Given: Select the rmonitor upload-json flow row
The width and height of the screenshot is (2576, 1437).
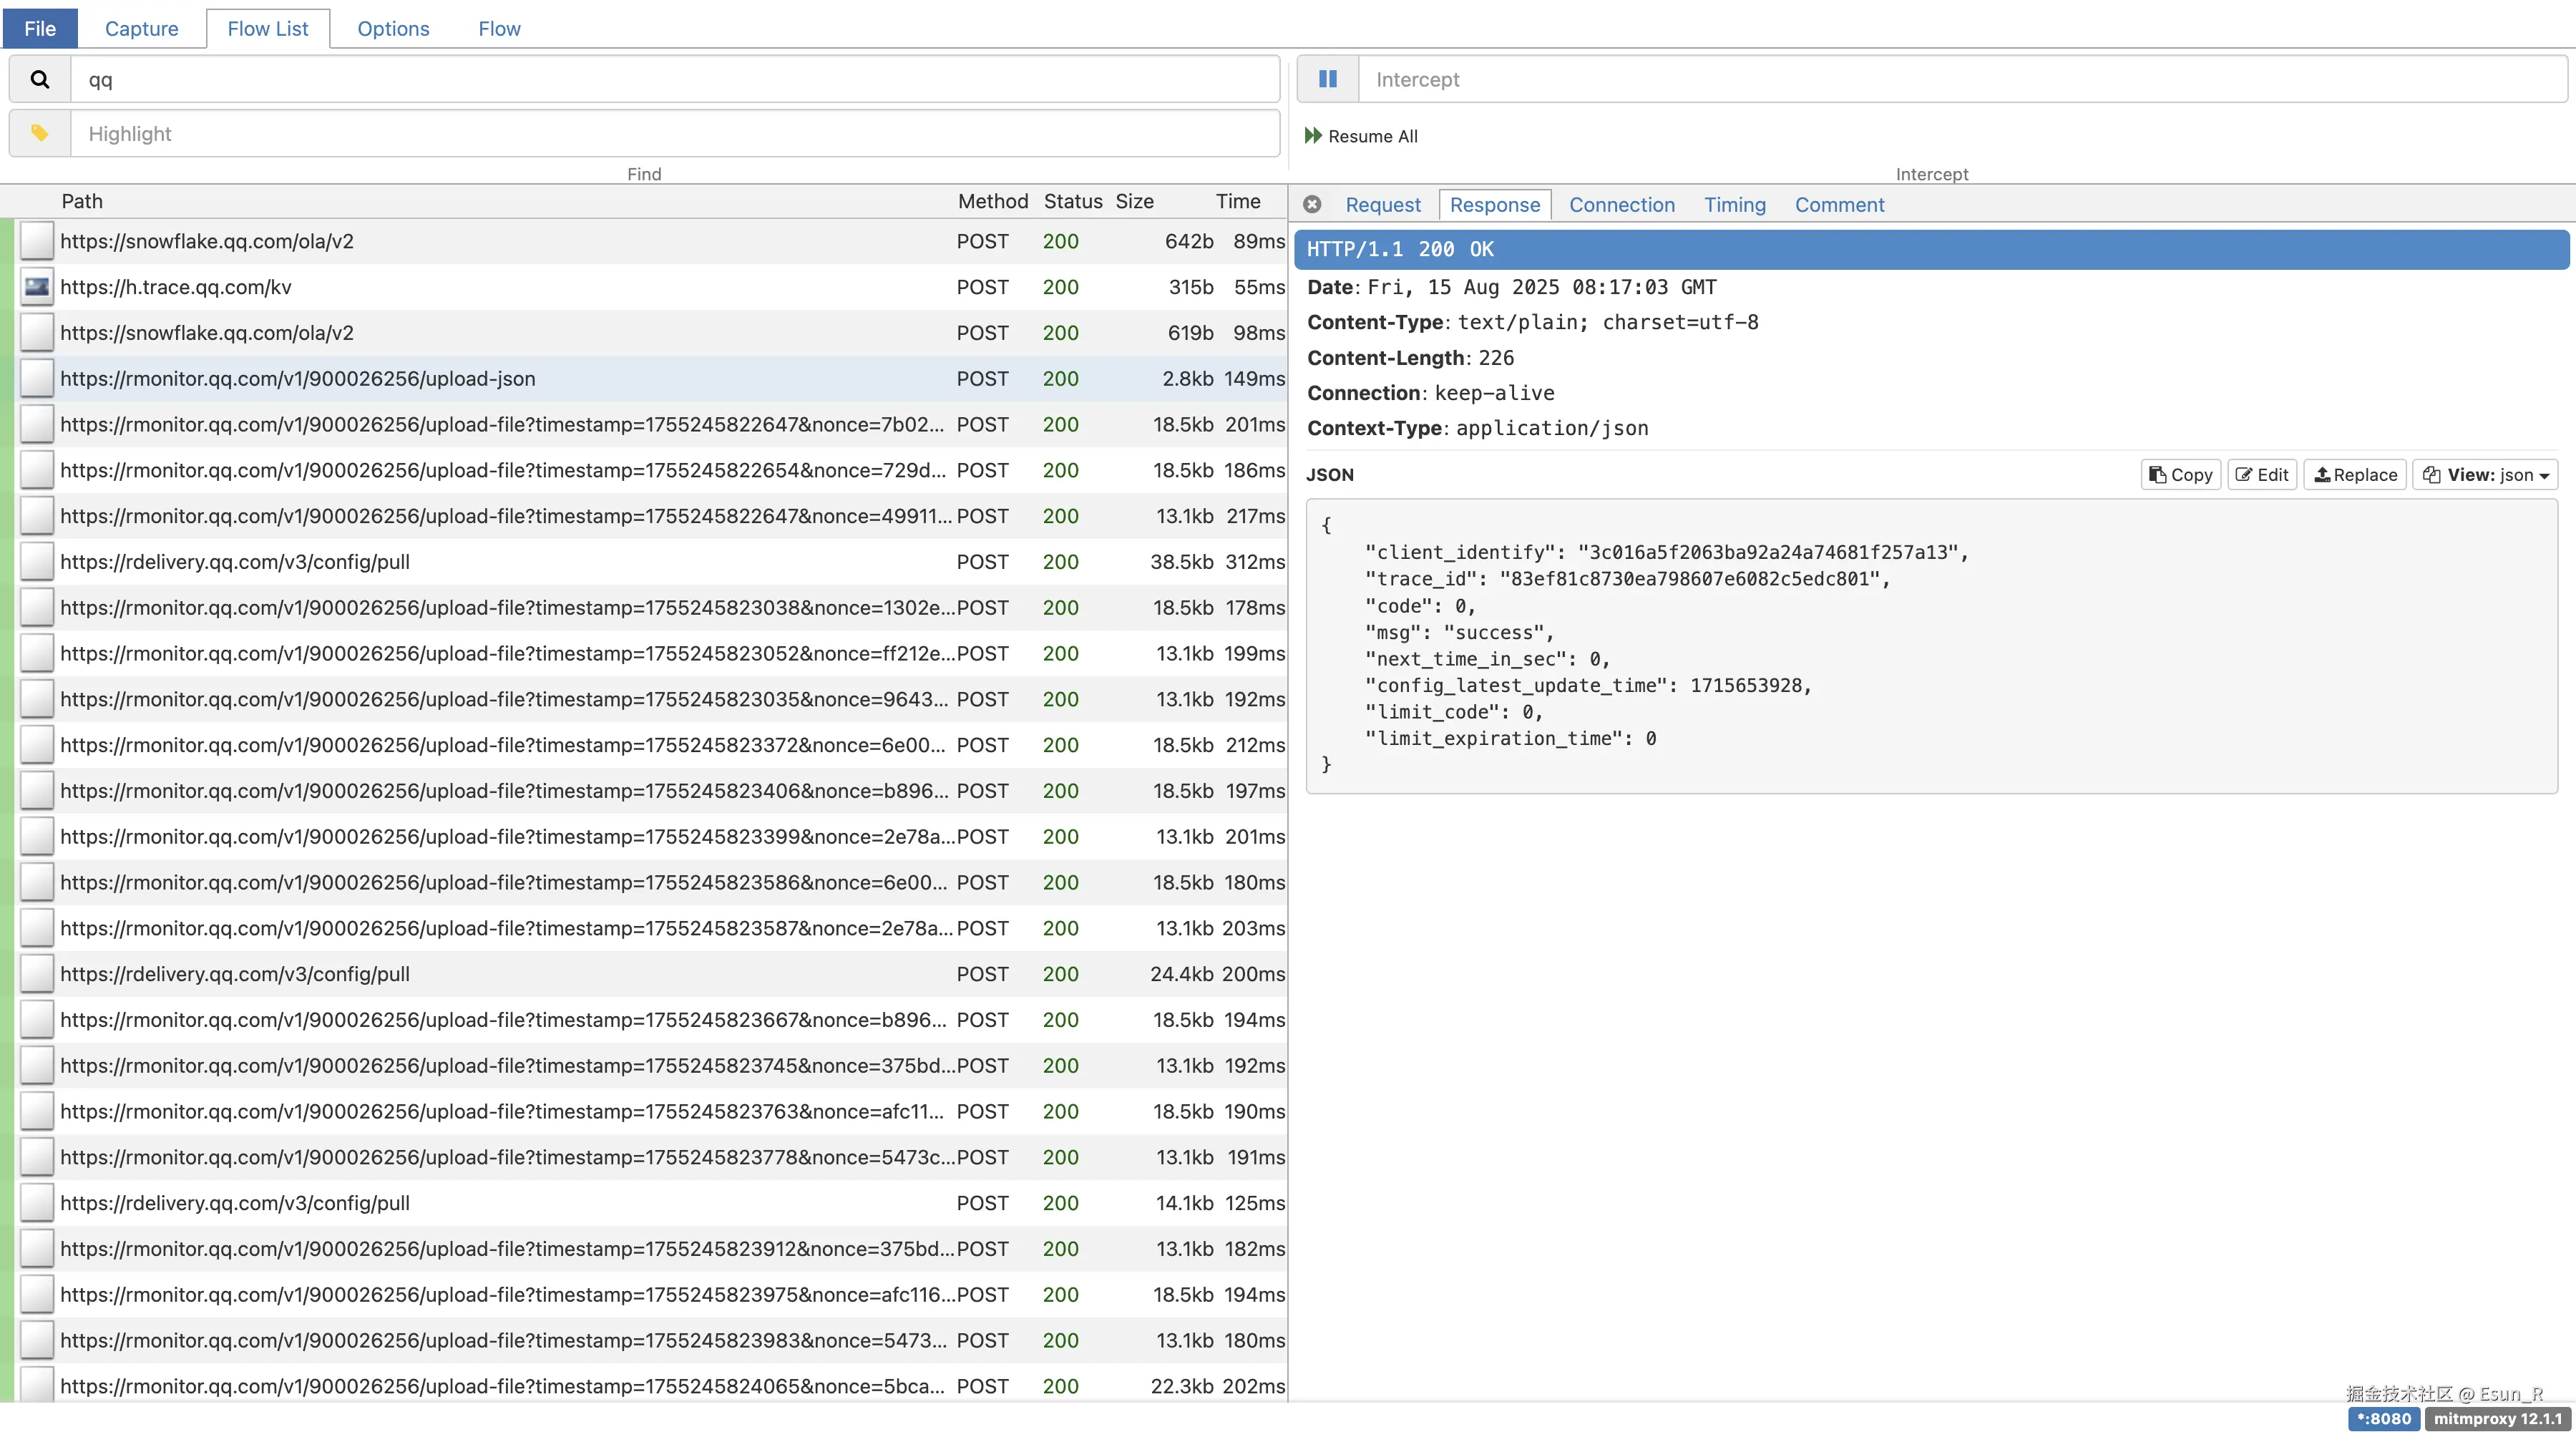Looking at the screenshot, I should [500, 378].
